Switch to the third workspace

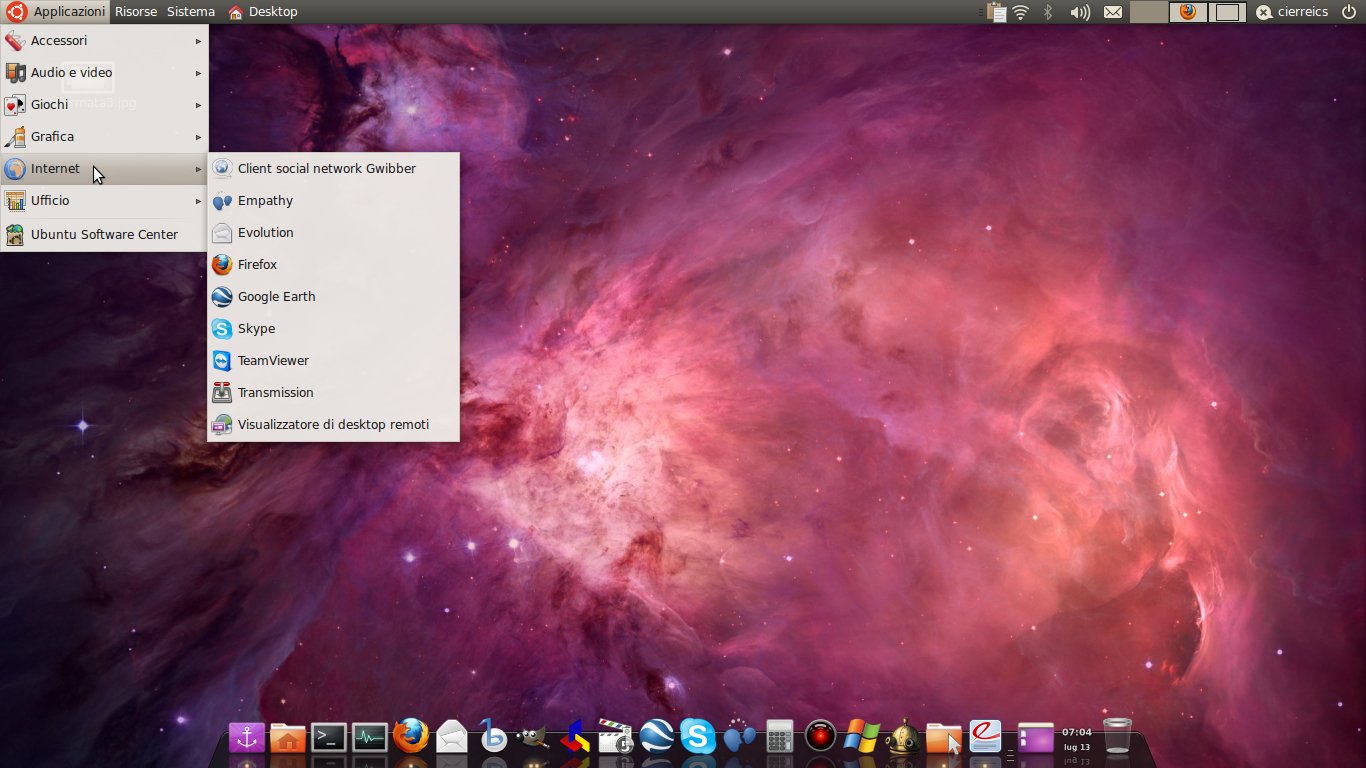pyautogui.click(x=1227, y=12)
